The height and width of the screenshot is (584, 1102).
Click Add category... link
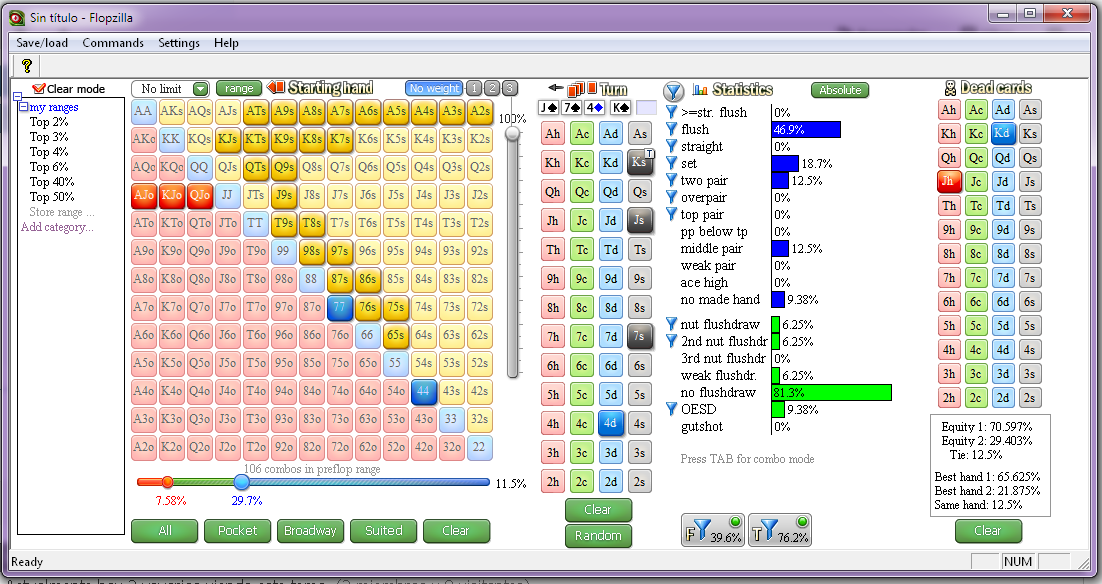pos(57,227)
